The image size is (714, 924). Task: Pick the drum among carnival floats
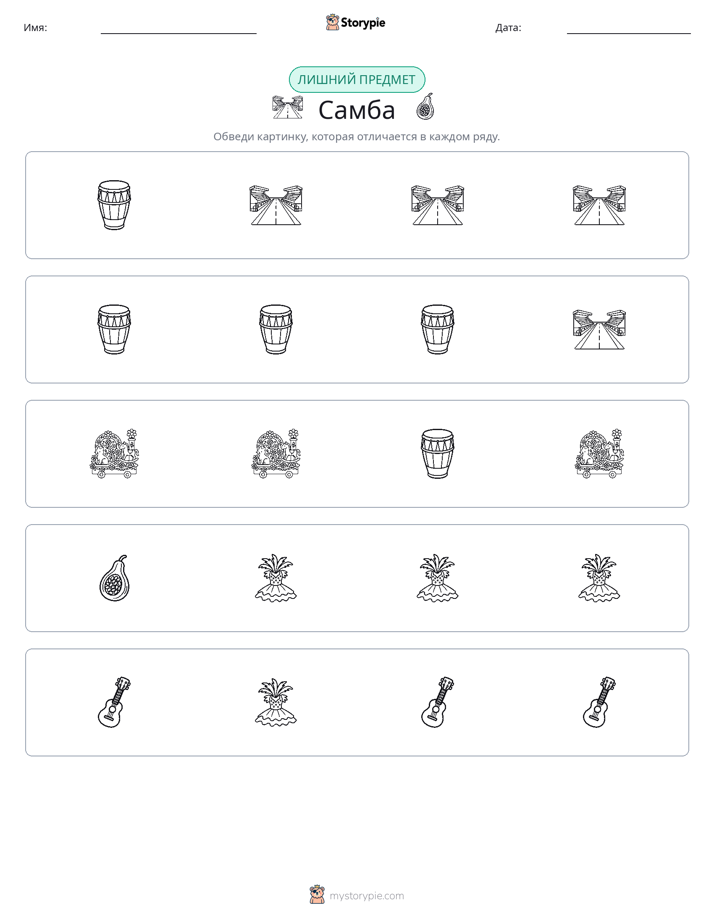click(437, 454)
